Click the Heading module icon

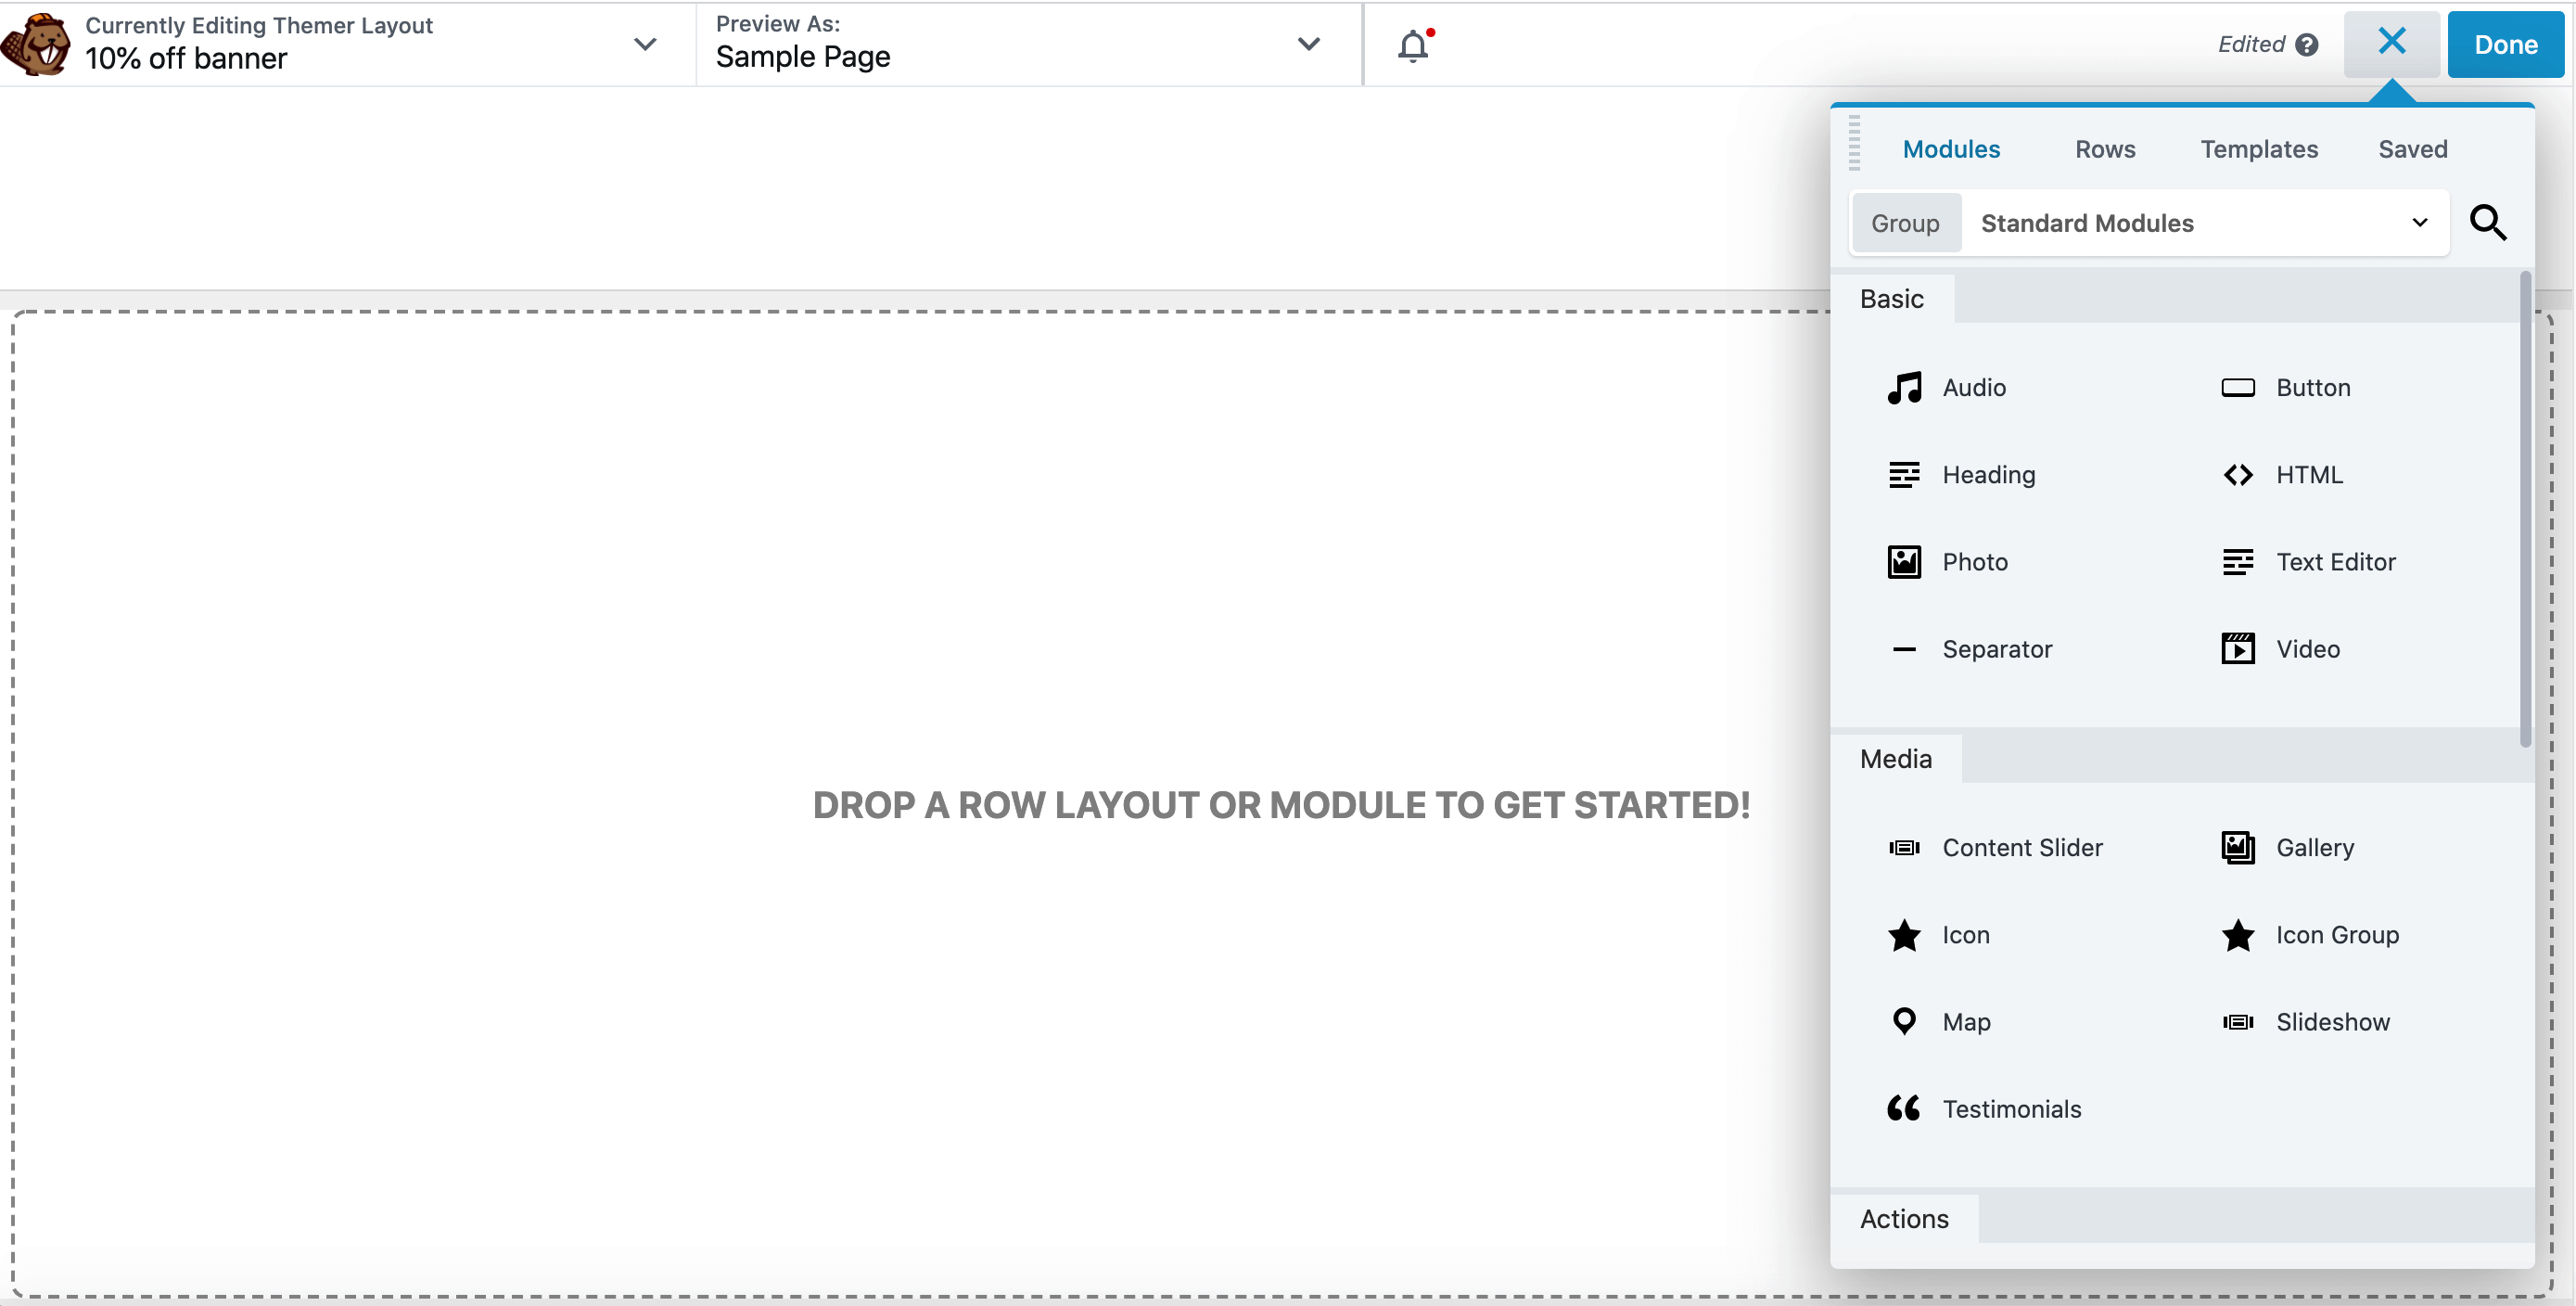(x=1904, y=475)
